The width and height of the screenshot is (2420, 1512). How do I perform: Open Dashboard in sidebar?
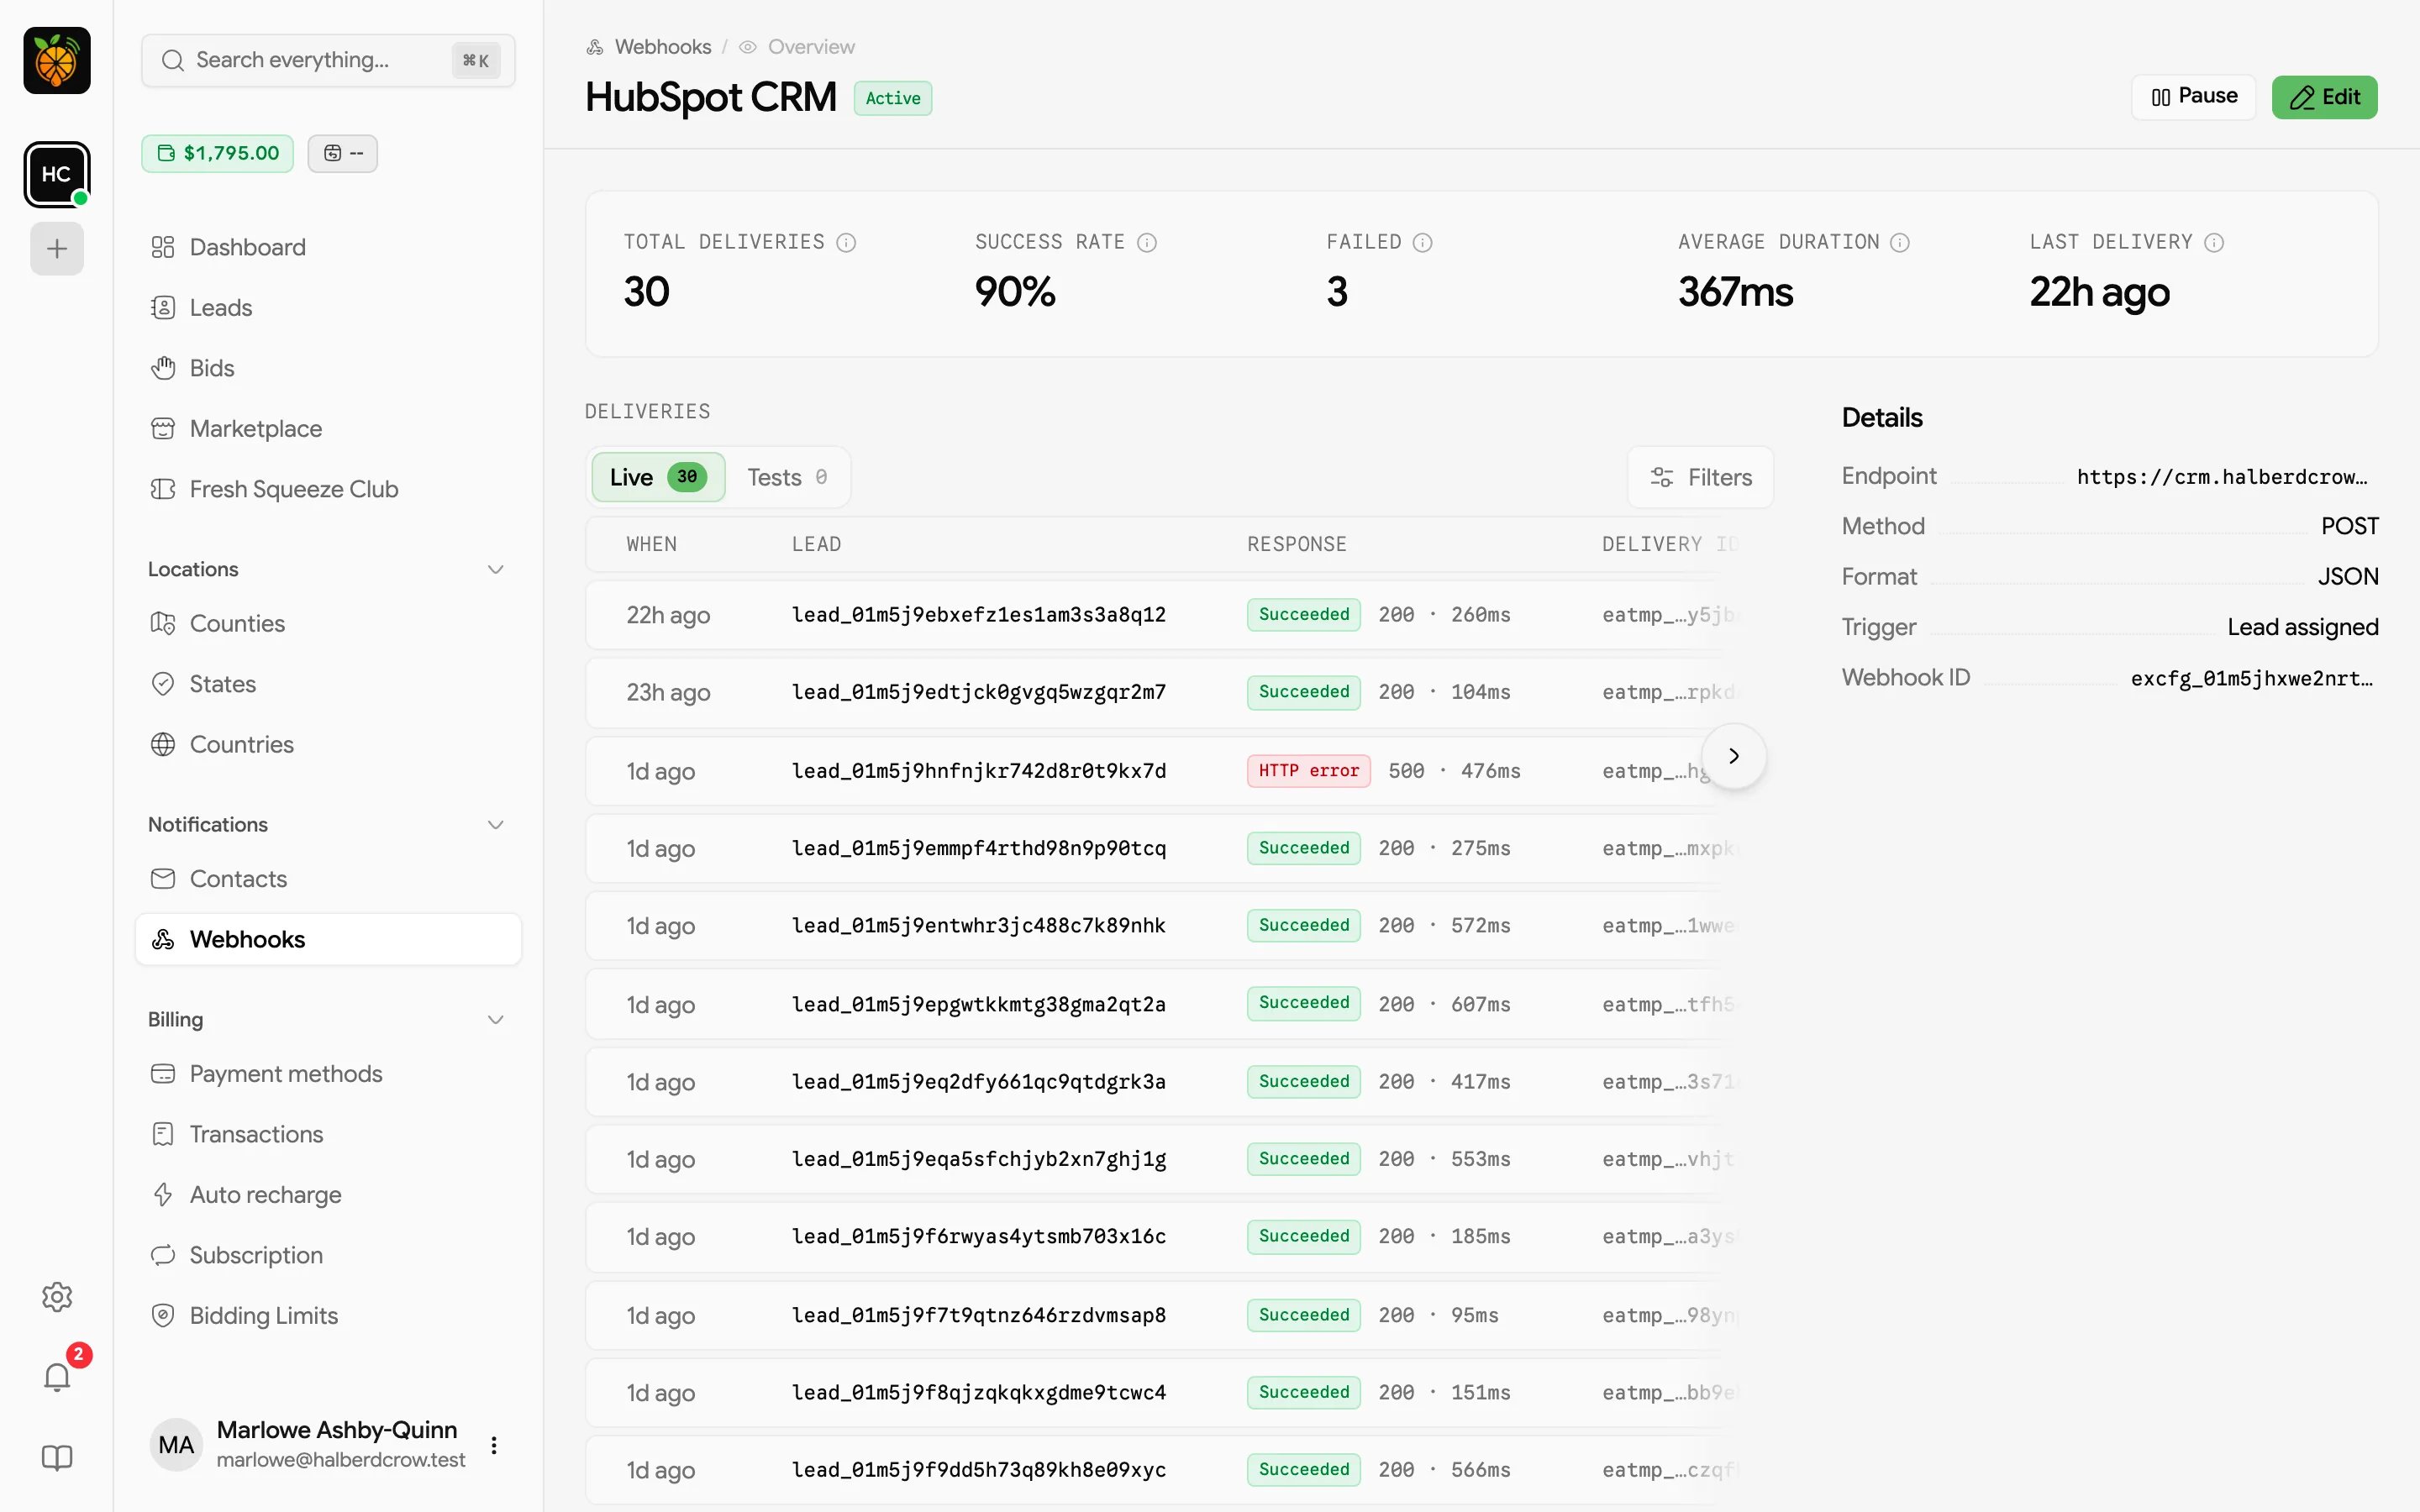[328, 247]
